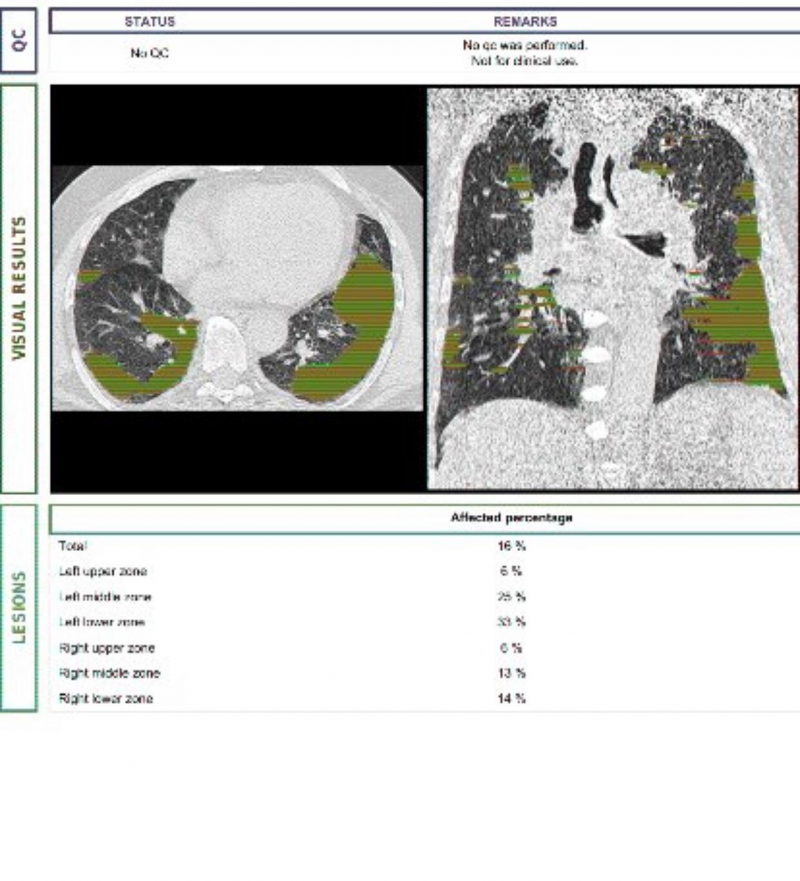Image resolution: width=800 pixels, height=881 pixels.
Task: Click the 'No QC' status value
Action: tap(149, 53)
